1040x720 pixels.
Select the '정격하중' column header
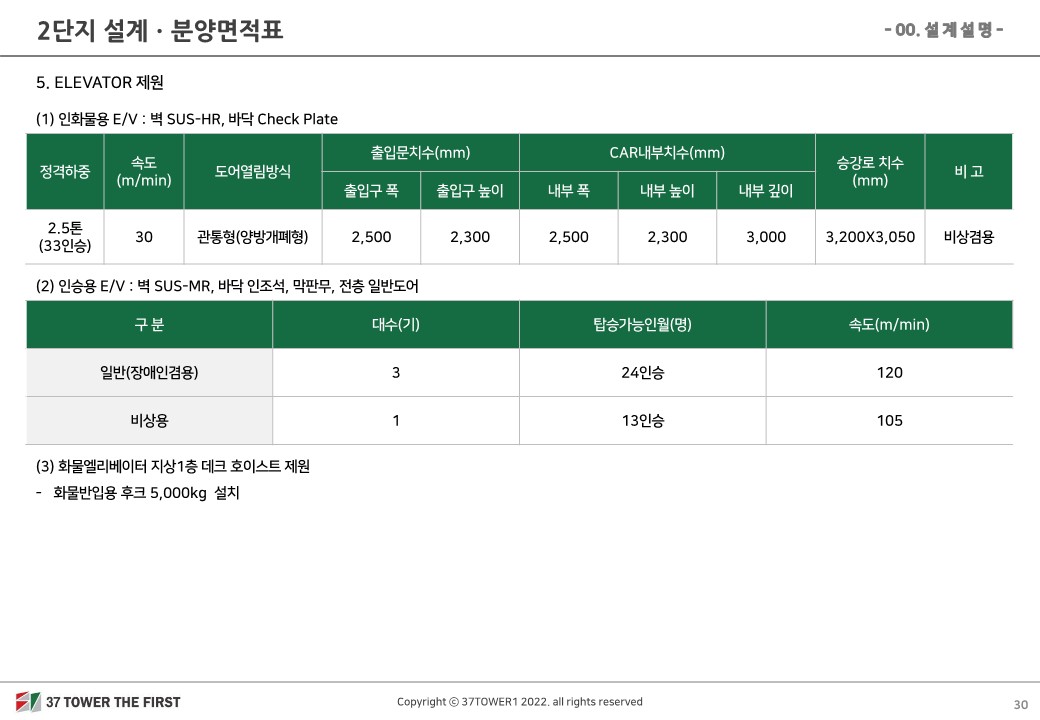pos(65,171)
